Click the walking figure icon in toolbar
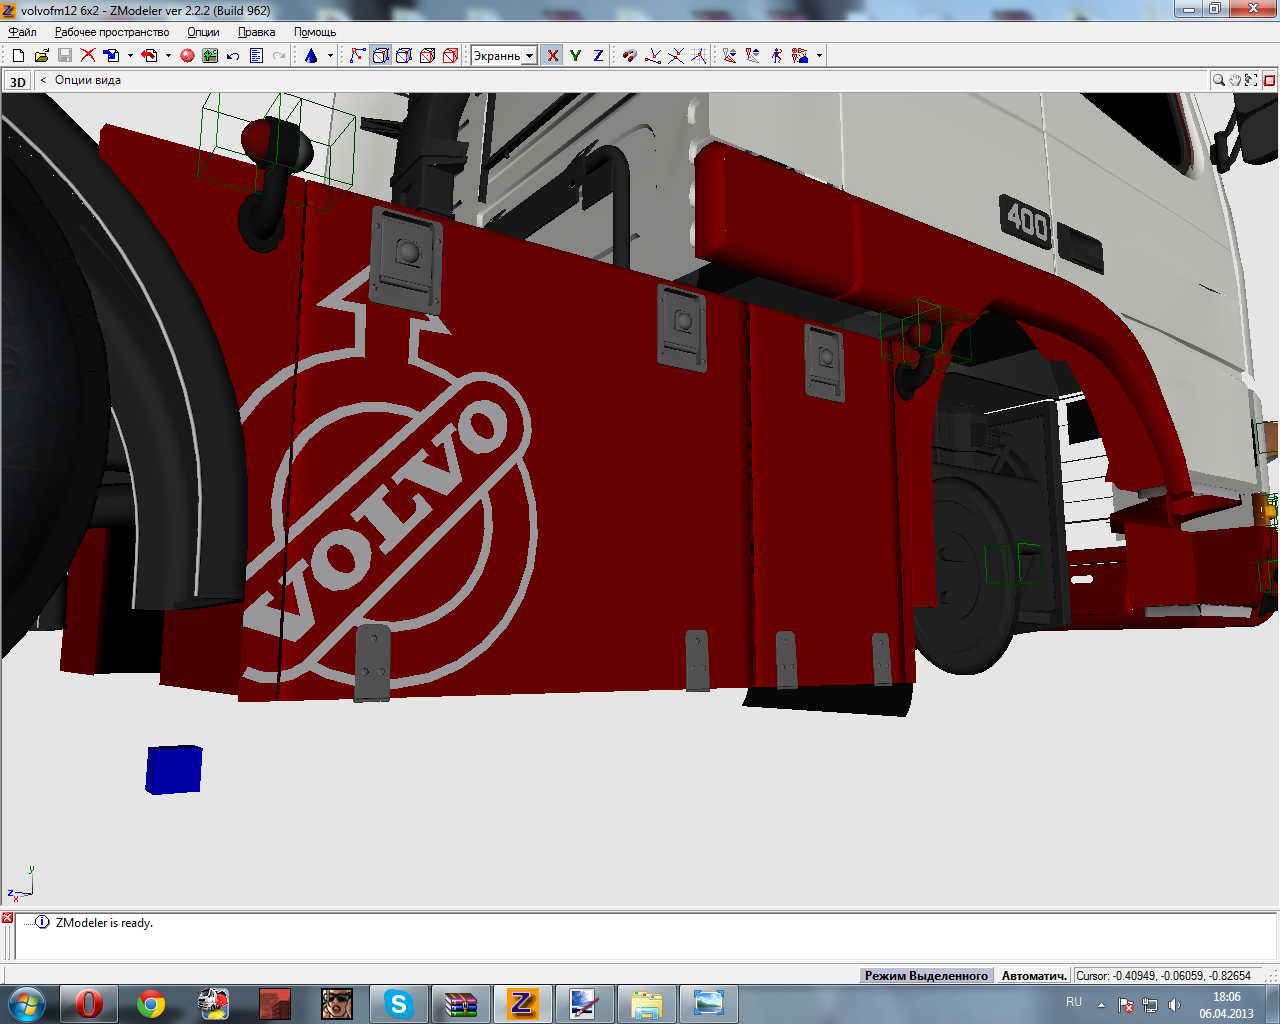 click(777, 56)
